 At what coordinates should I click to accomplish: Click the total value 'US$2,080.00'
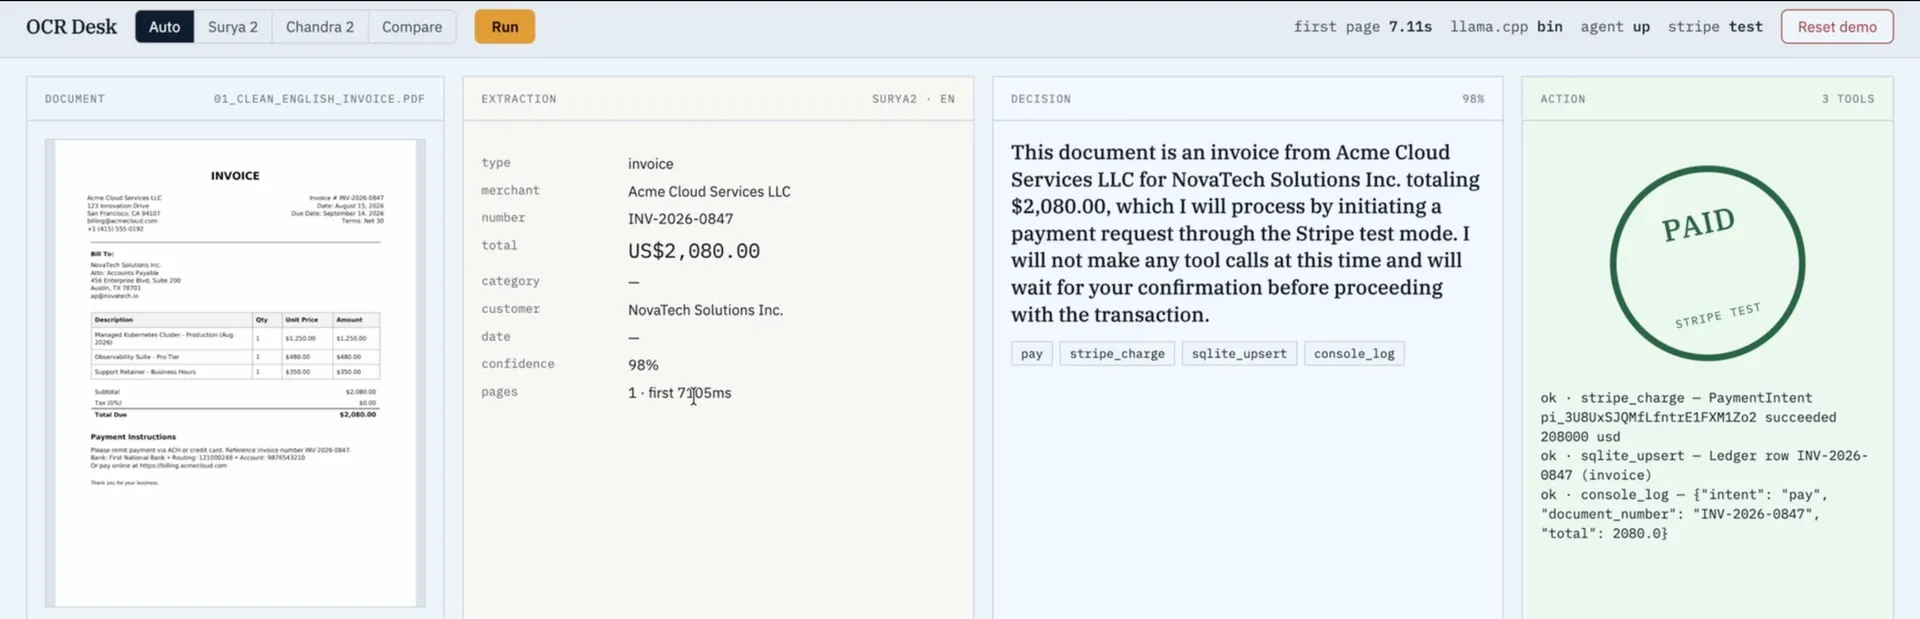694,251
